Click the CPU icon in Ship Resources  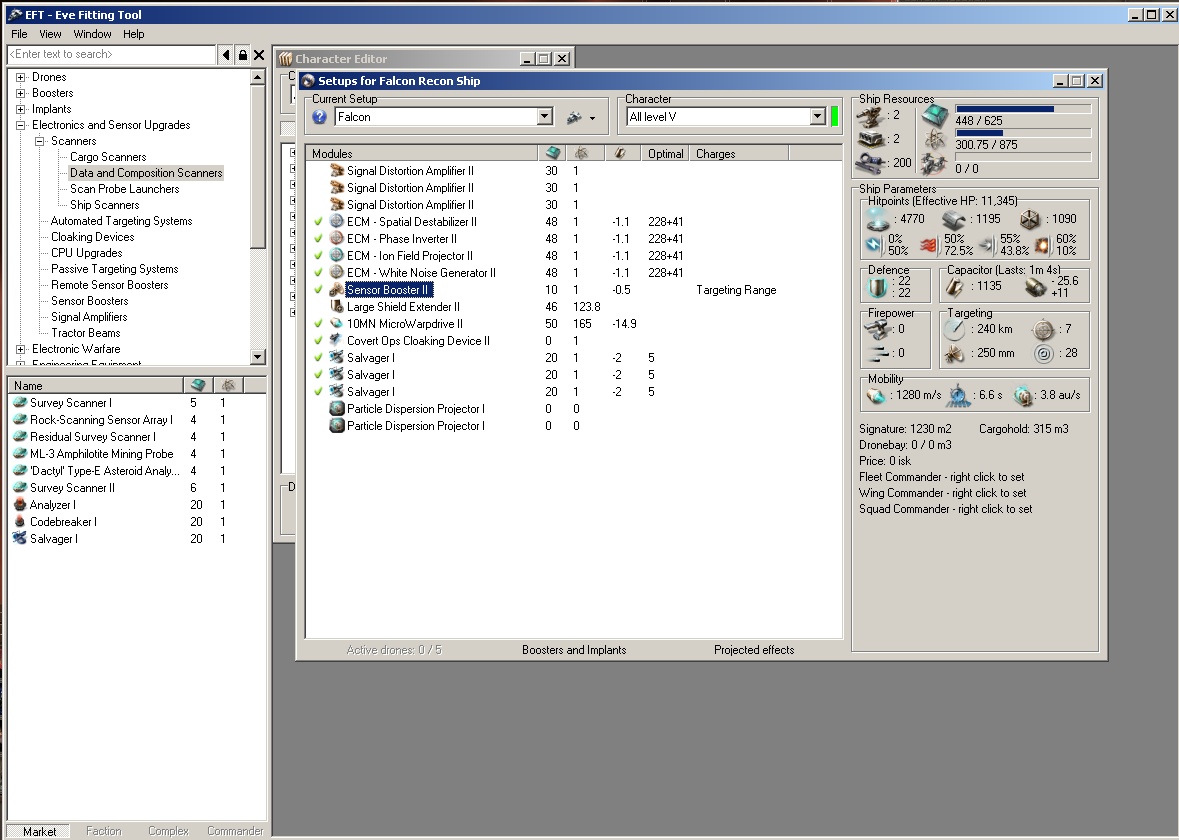935,117
